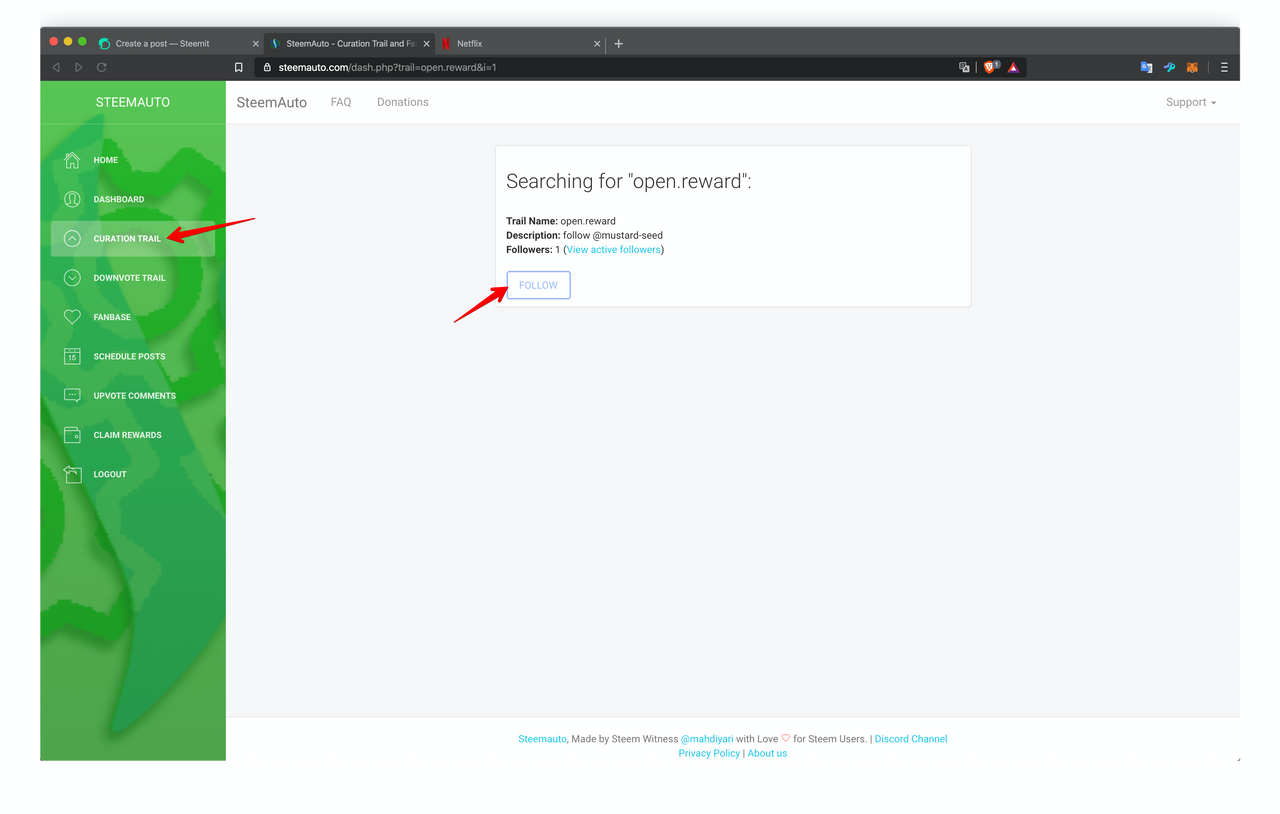Open a new browser tab
The height and width of the screenshot is (814, 1280).
click(x=618, y=44)
